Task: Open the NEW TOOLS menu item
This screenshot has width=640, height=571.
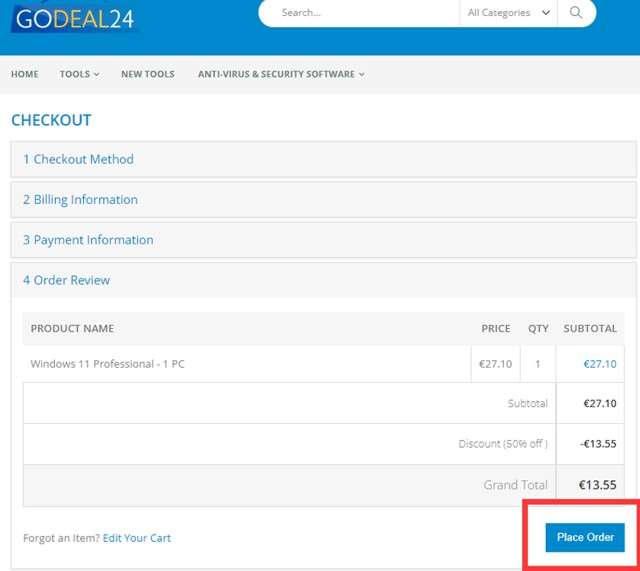Action: coord(147,74)
